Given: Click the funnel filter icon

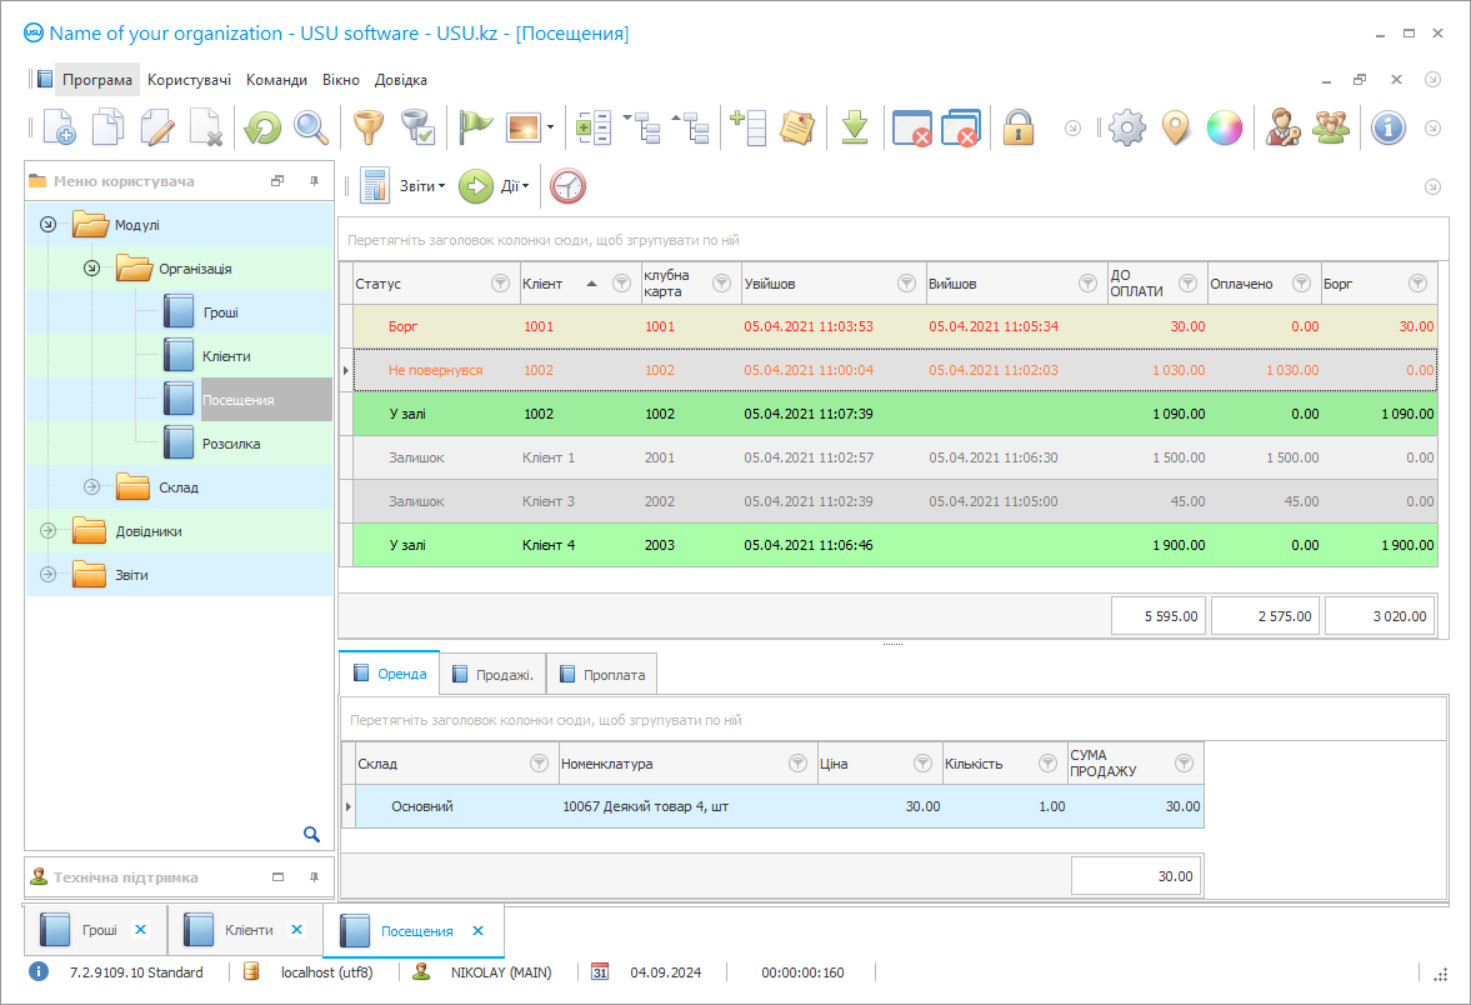Looking at the screenshot, I should pyautogui.click(x=369, y=128).
